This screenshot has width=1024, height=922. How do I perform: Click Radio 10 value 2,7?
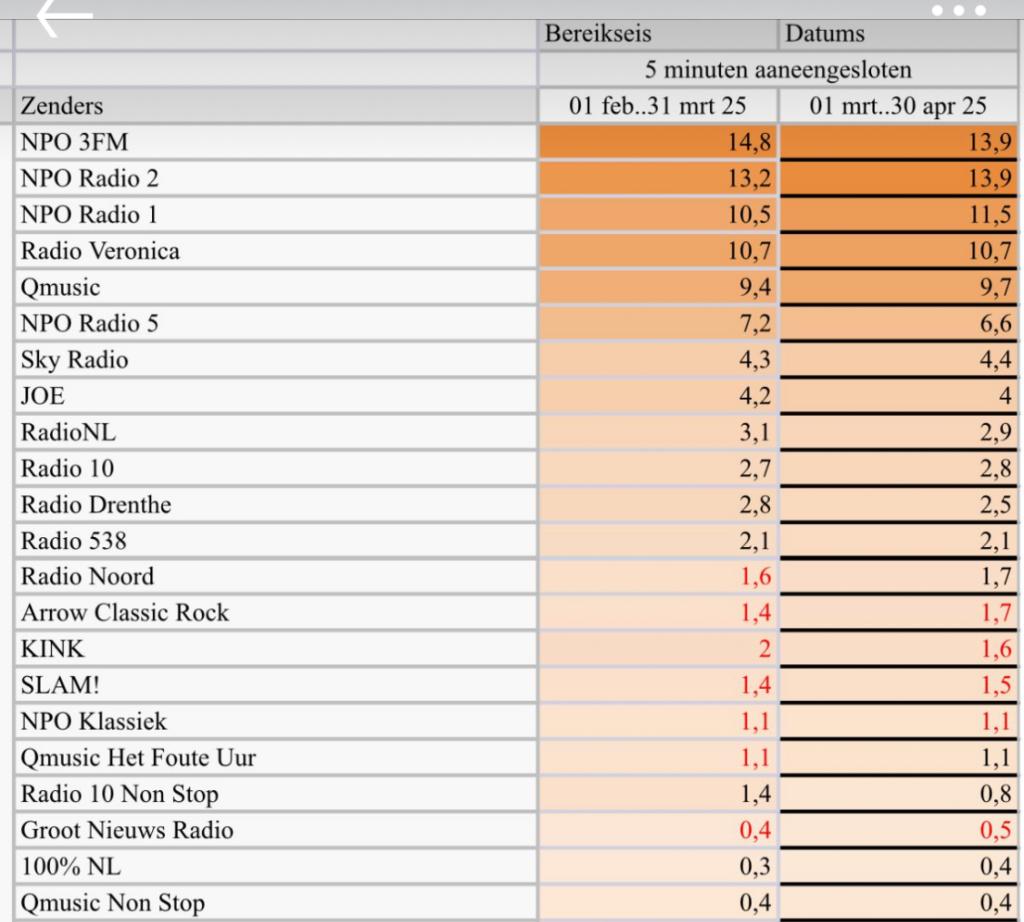pyautogui.click(x=658, y=468)
